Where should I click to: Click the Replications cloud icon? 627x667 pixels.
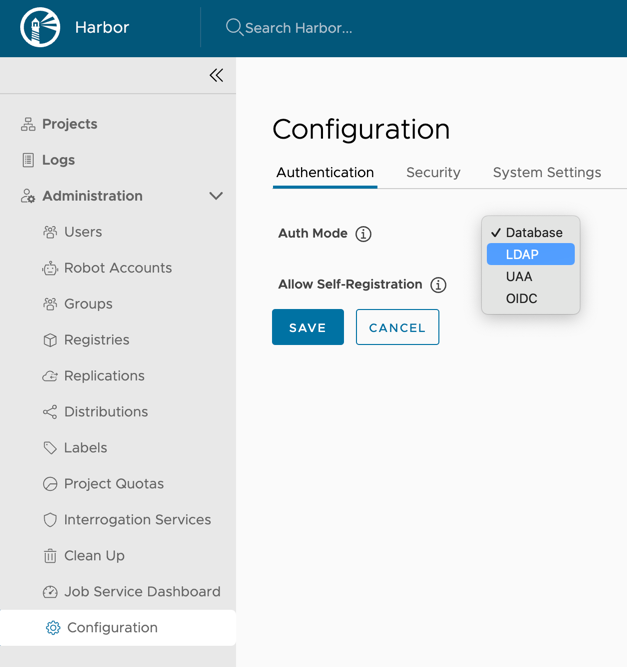coord(50,376)
